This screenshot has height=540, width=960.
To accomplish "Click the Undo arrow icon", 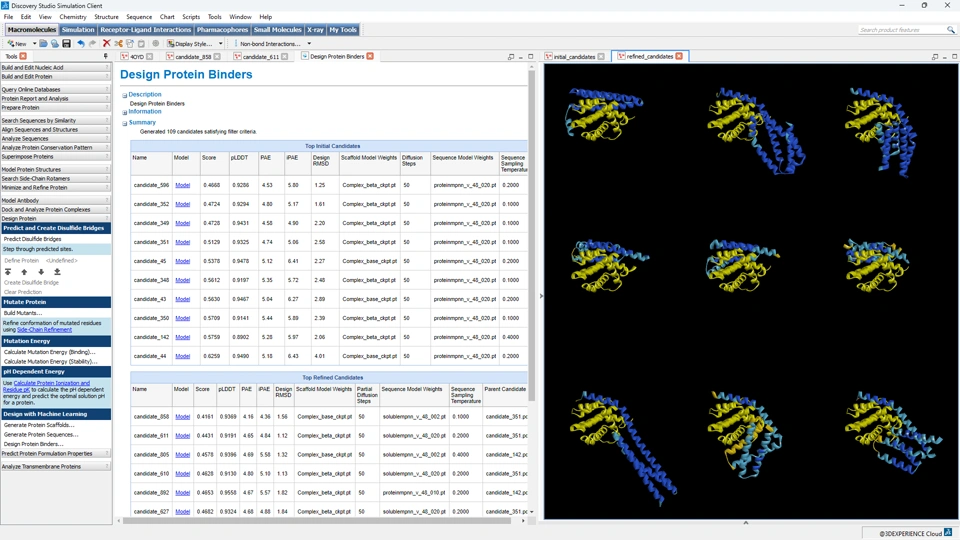I will point(80,43).
